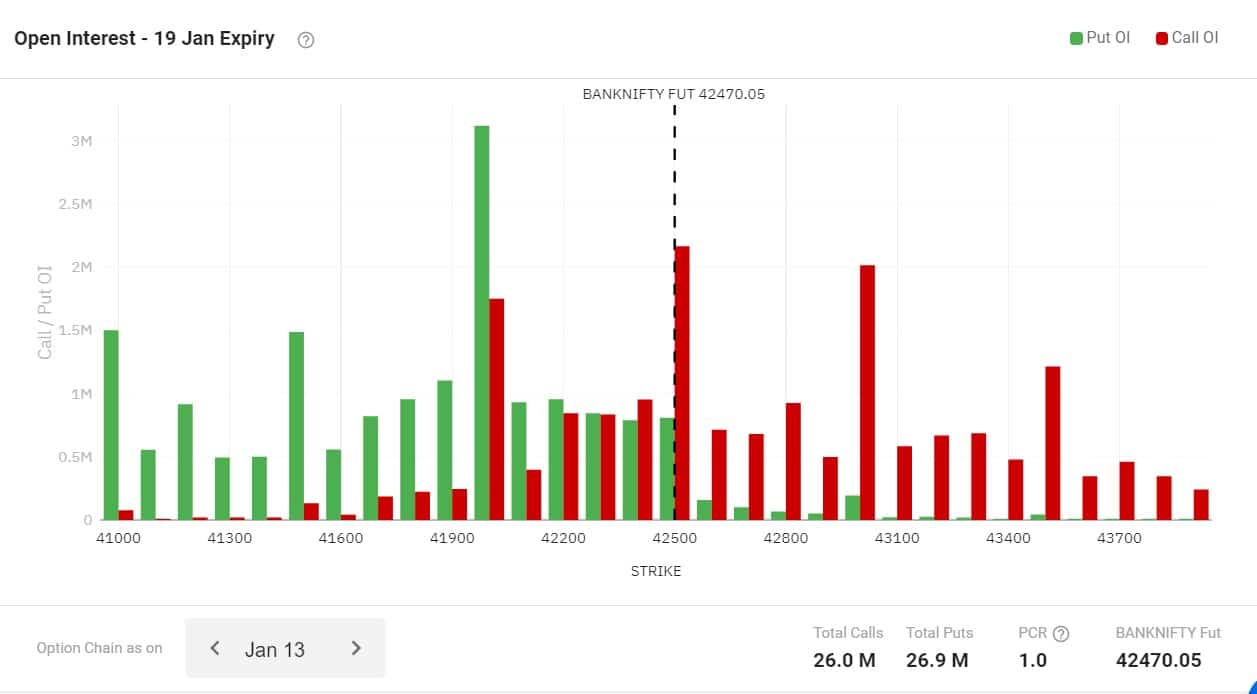
Task: Click the green put bar at strike 41500
Action: 296,426
